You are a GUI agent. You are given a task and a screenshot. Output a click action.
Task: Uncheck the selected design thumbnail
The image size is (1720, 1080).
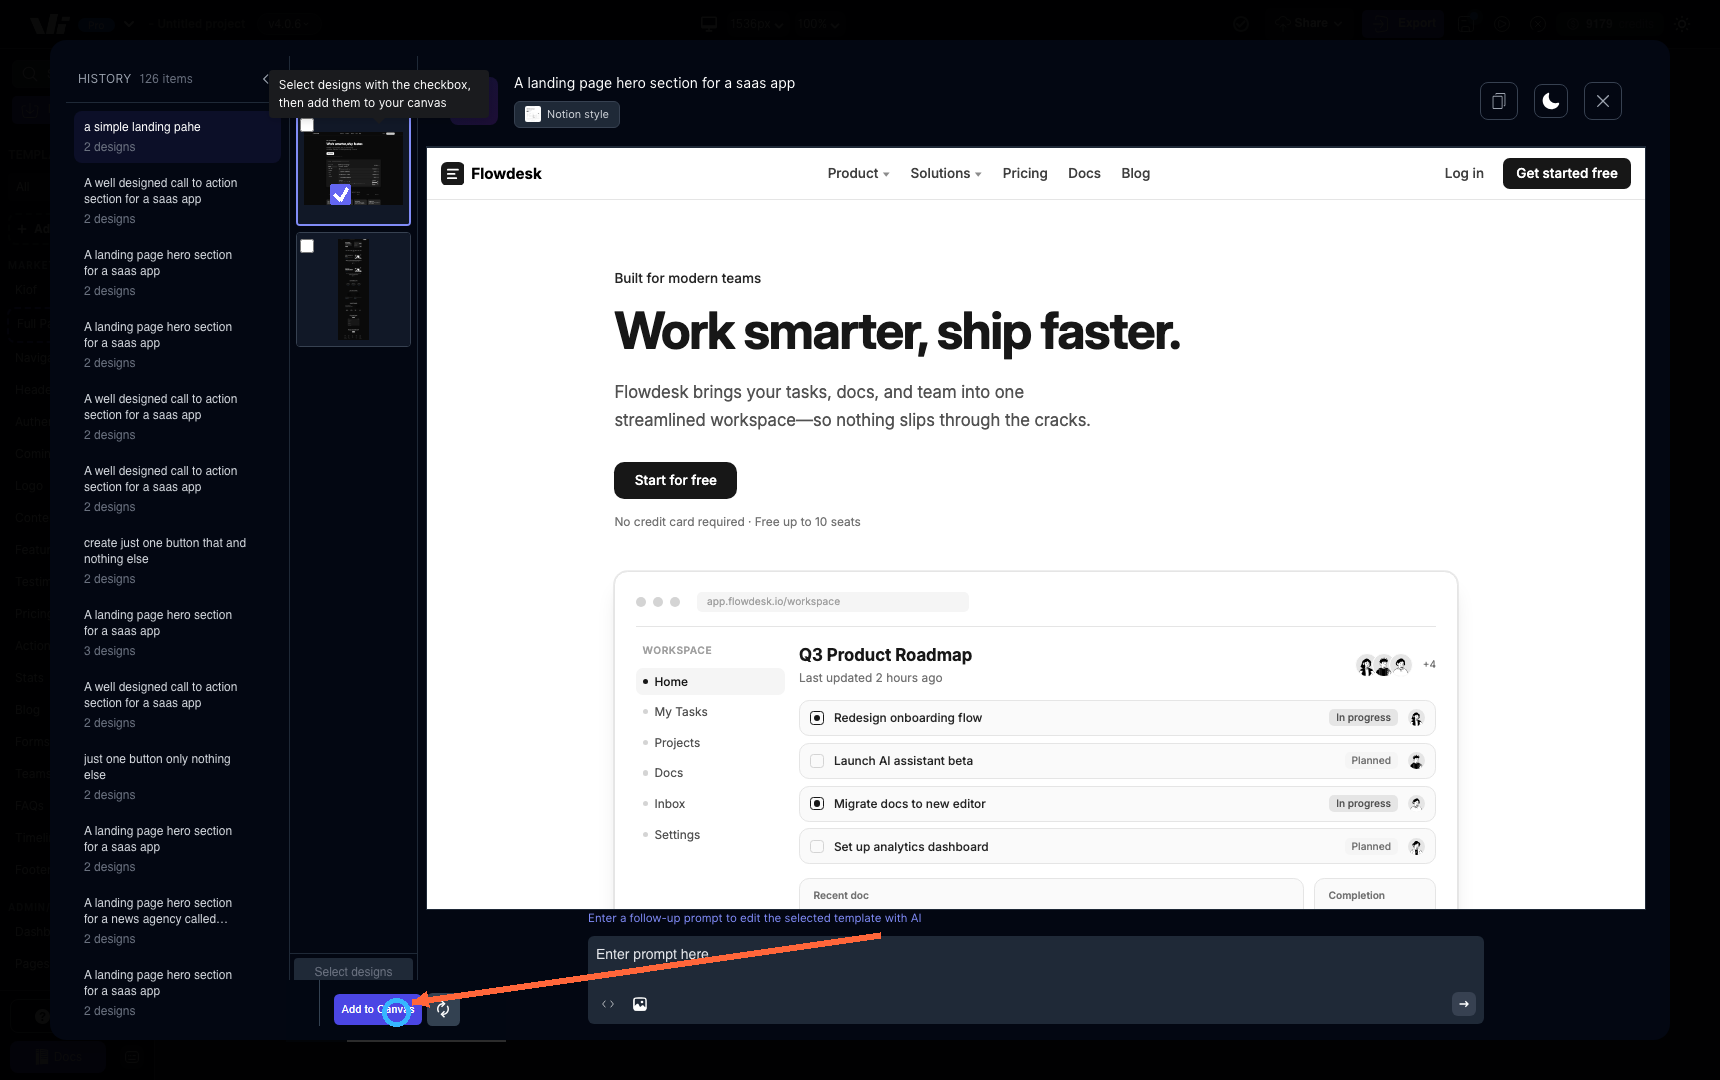pos(341,194)
